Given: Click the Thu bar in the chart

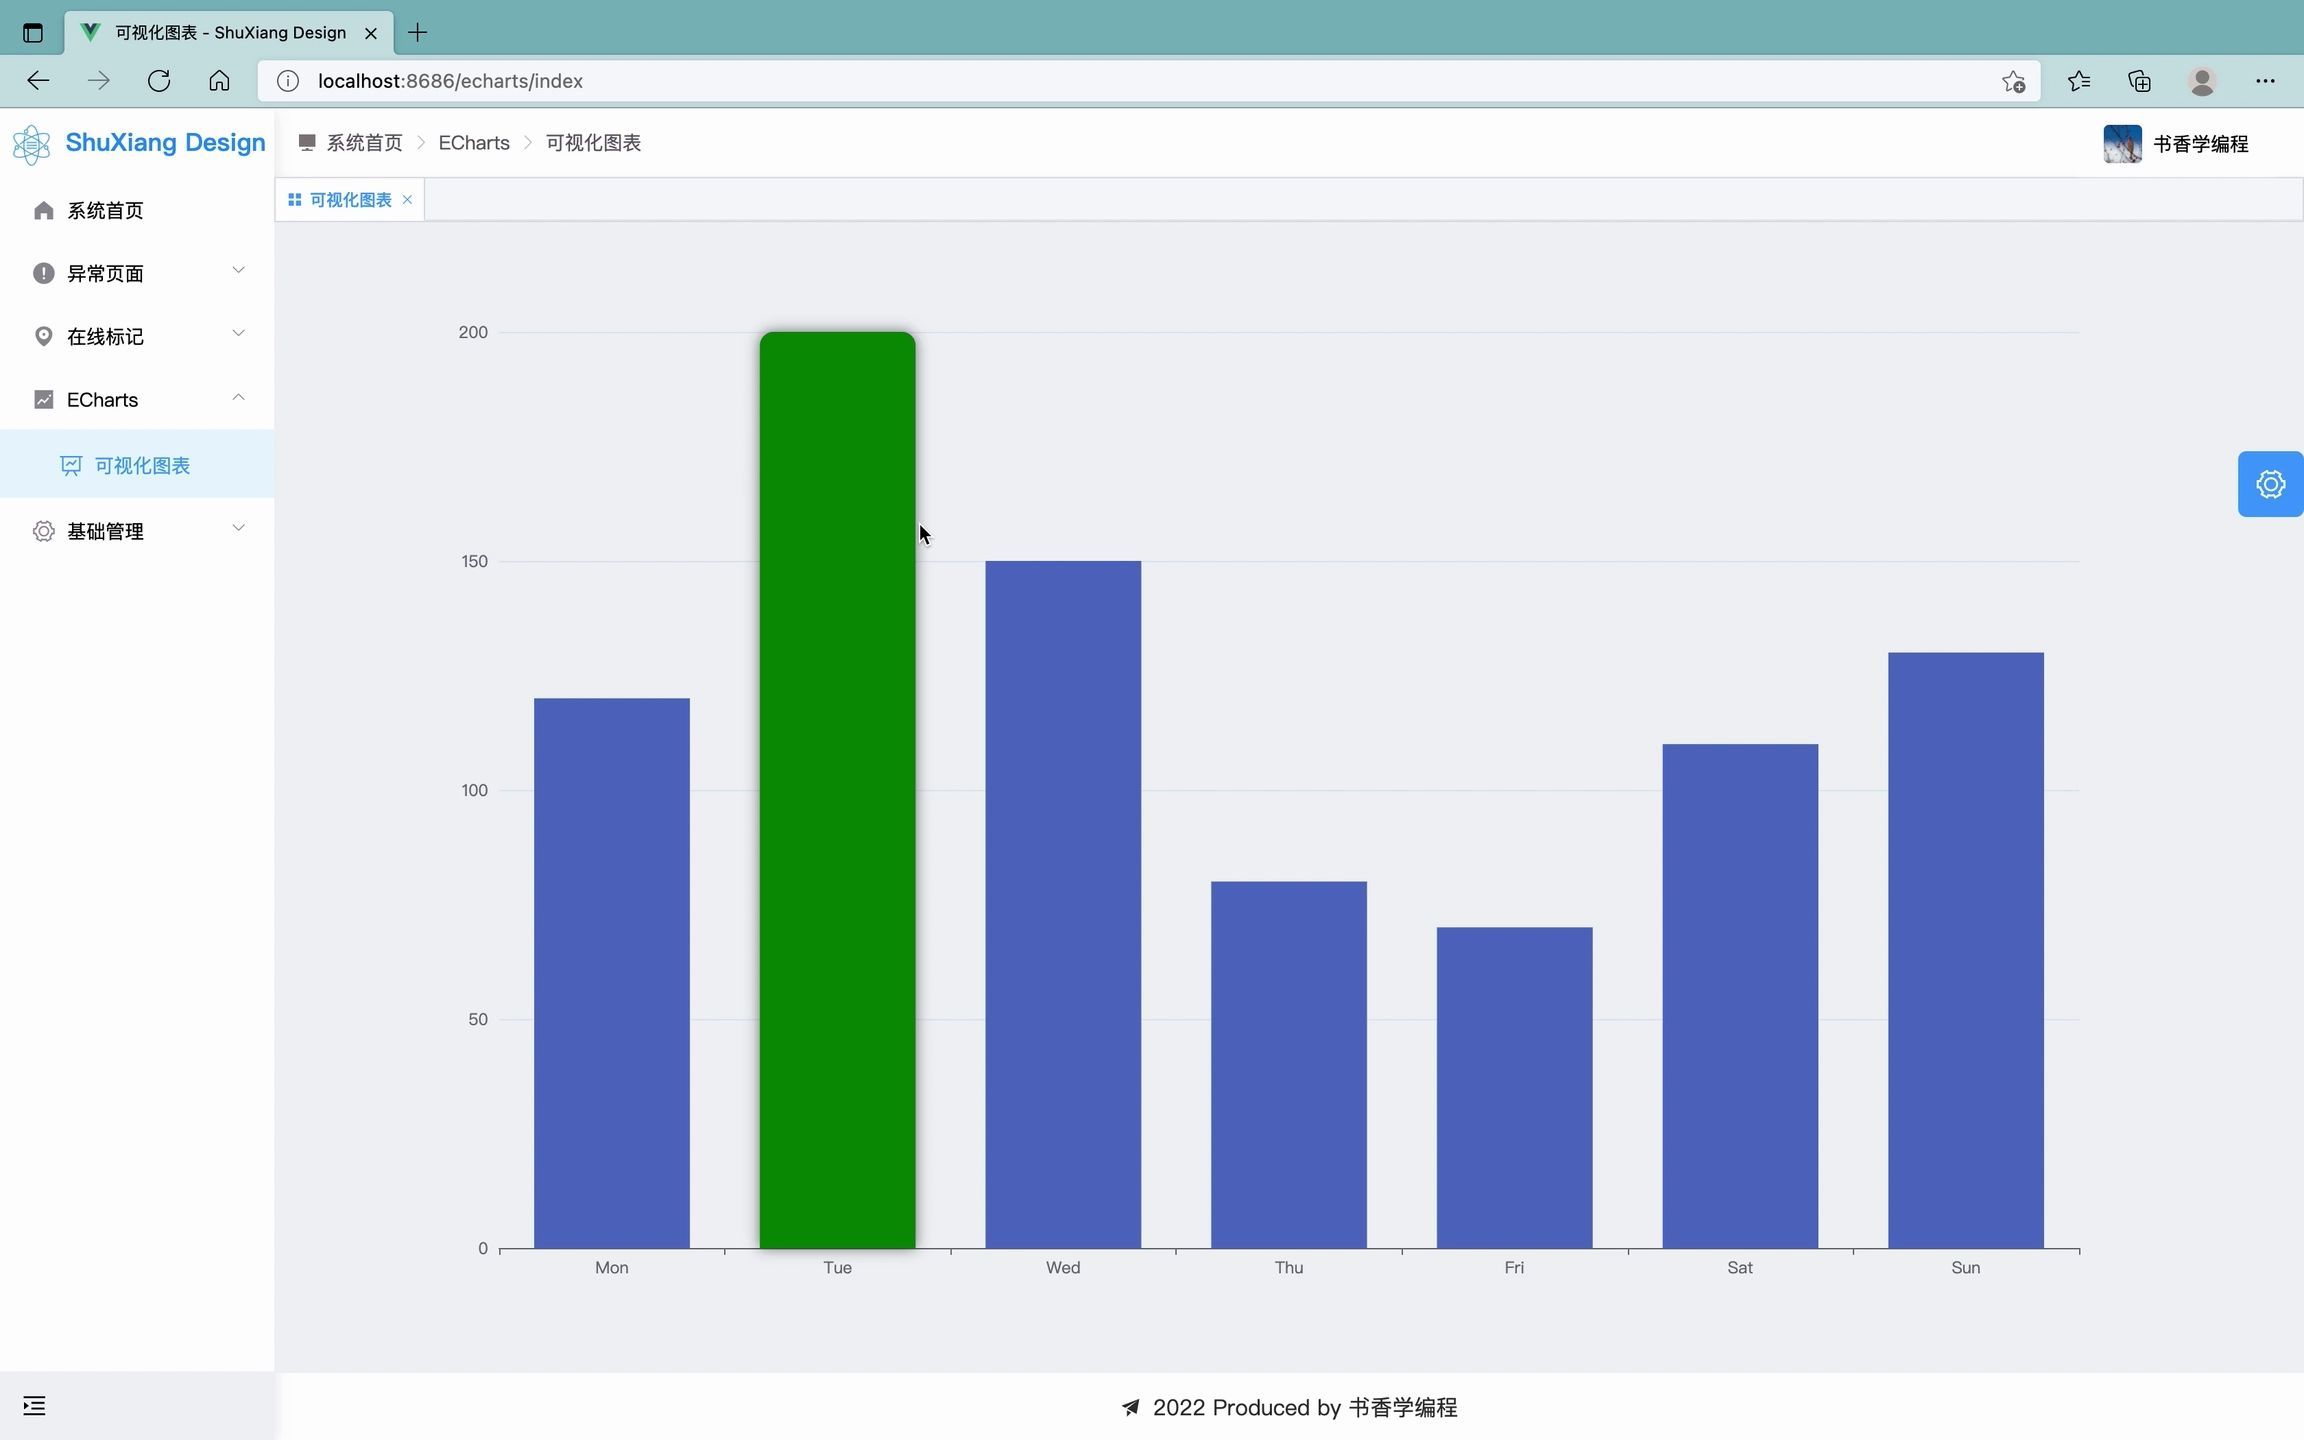Looking at the screenshot, I should (x=1288, y=1065).
